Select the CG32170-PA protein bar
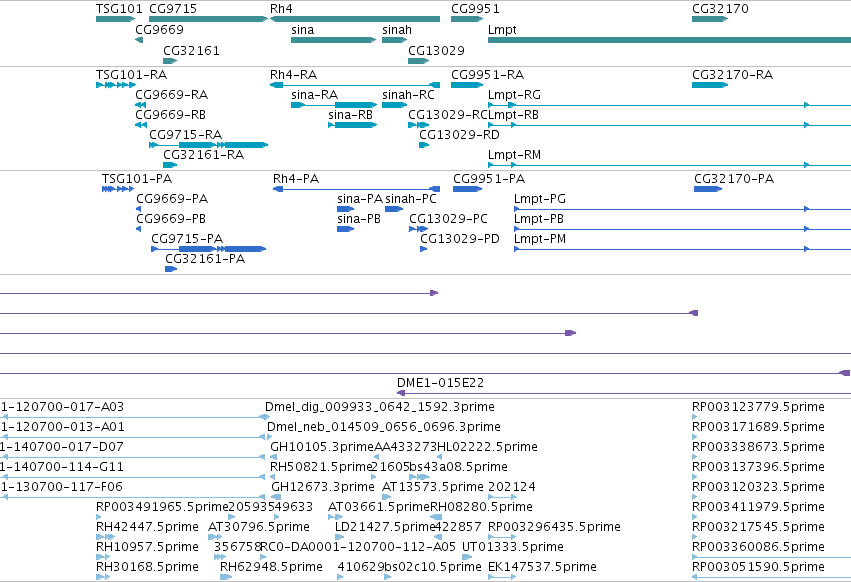The image size is (851, 582). (708, 189)
